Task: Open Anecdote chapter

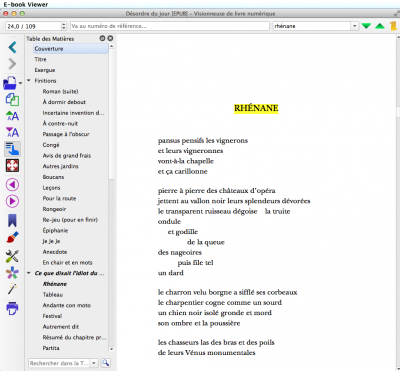Action: pos(55,252)
